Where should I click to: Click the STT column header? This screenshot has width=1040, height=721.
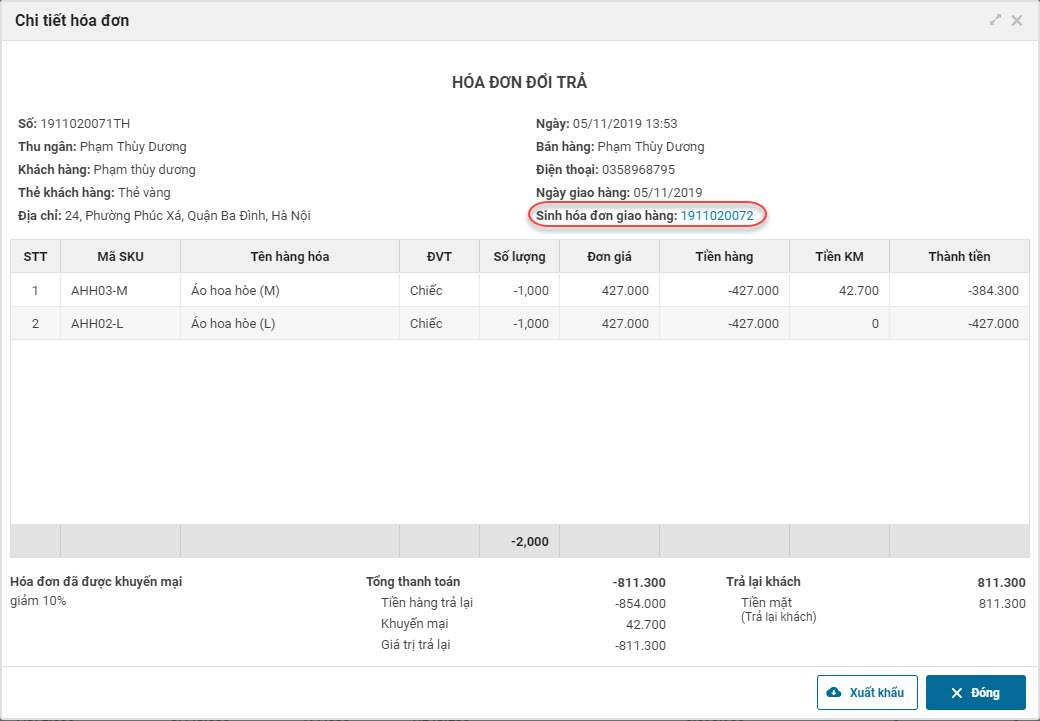[x=35, y=257]
